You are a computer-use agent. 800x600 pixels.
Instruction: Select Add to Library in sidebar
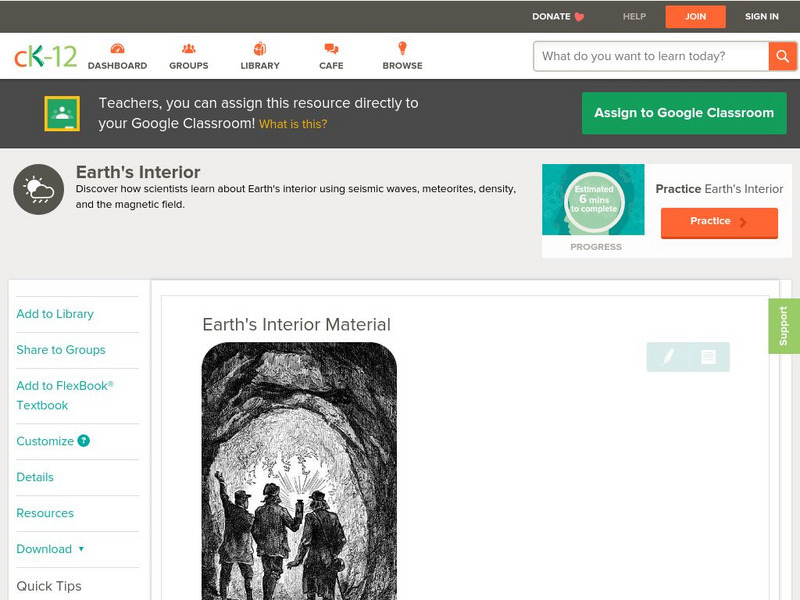tap(55, 314)
